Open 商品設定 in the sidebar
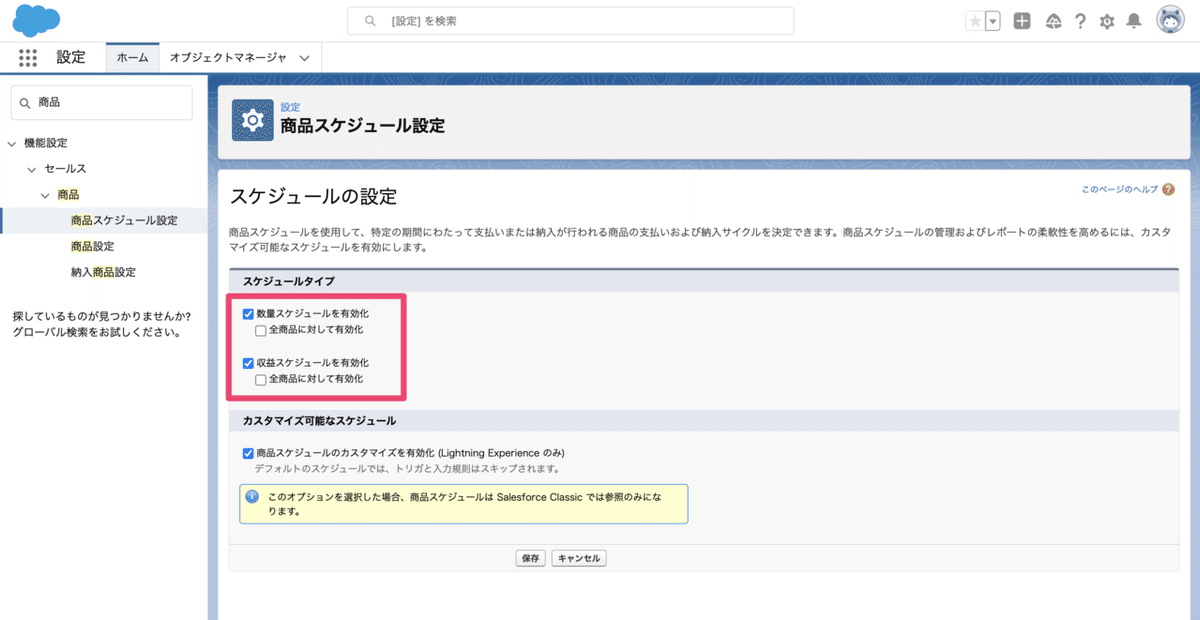1200x620 pixels. click(x=92, y=246)
